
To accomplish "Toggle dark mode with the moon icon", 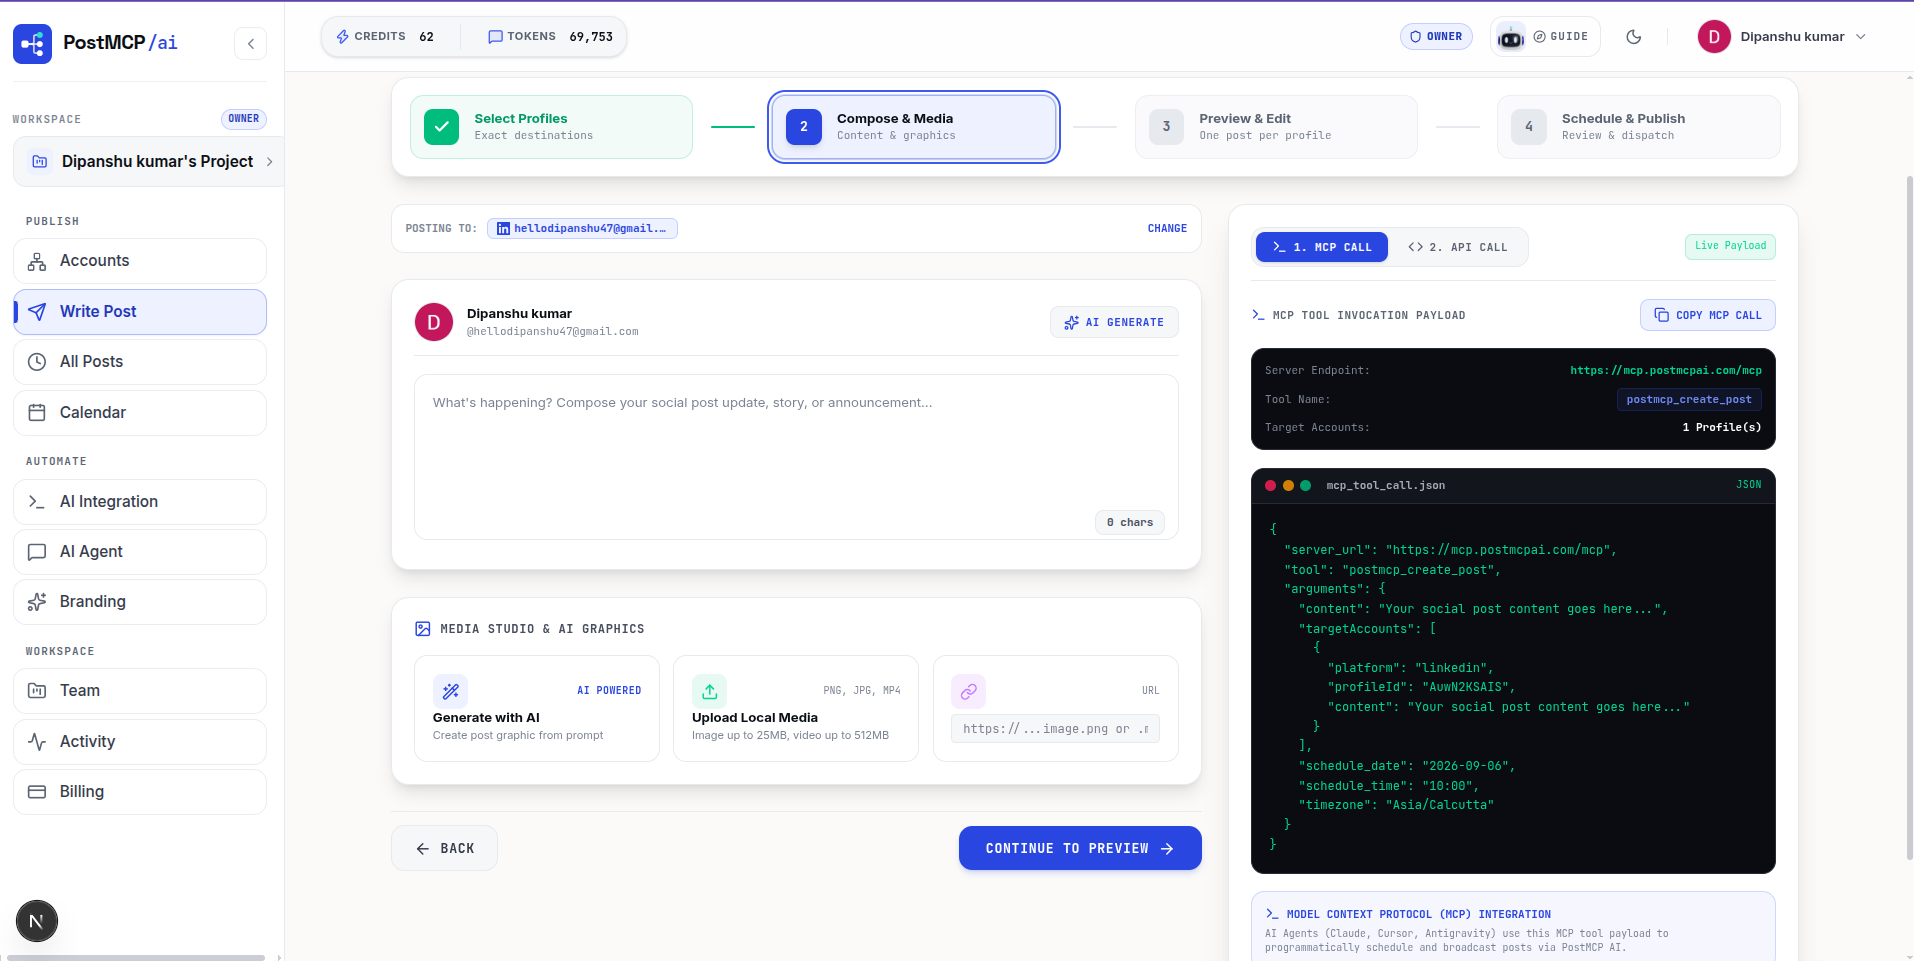I will (1634, 37).
